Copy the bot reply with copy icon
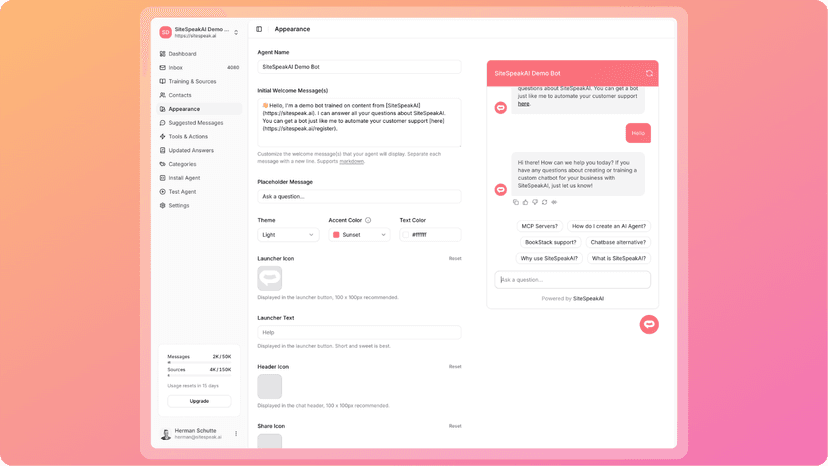 coord(516,202)
